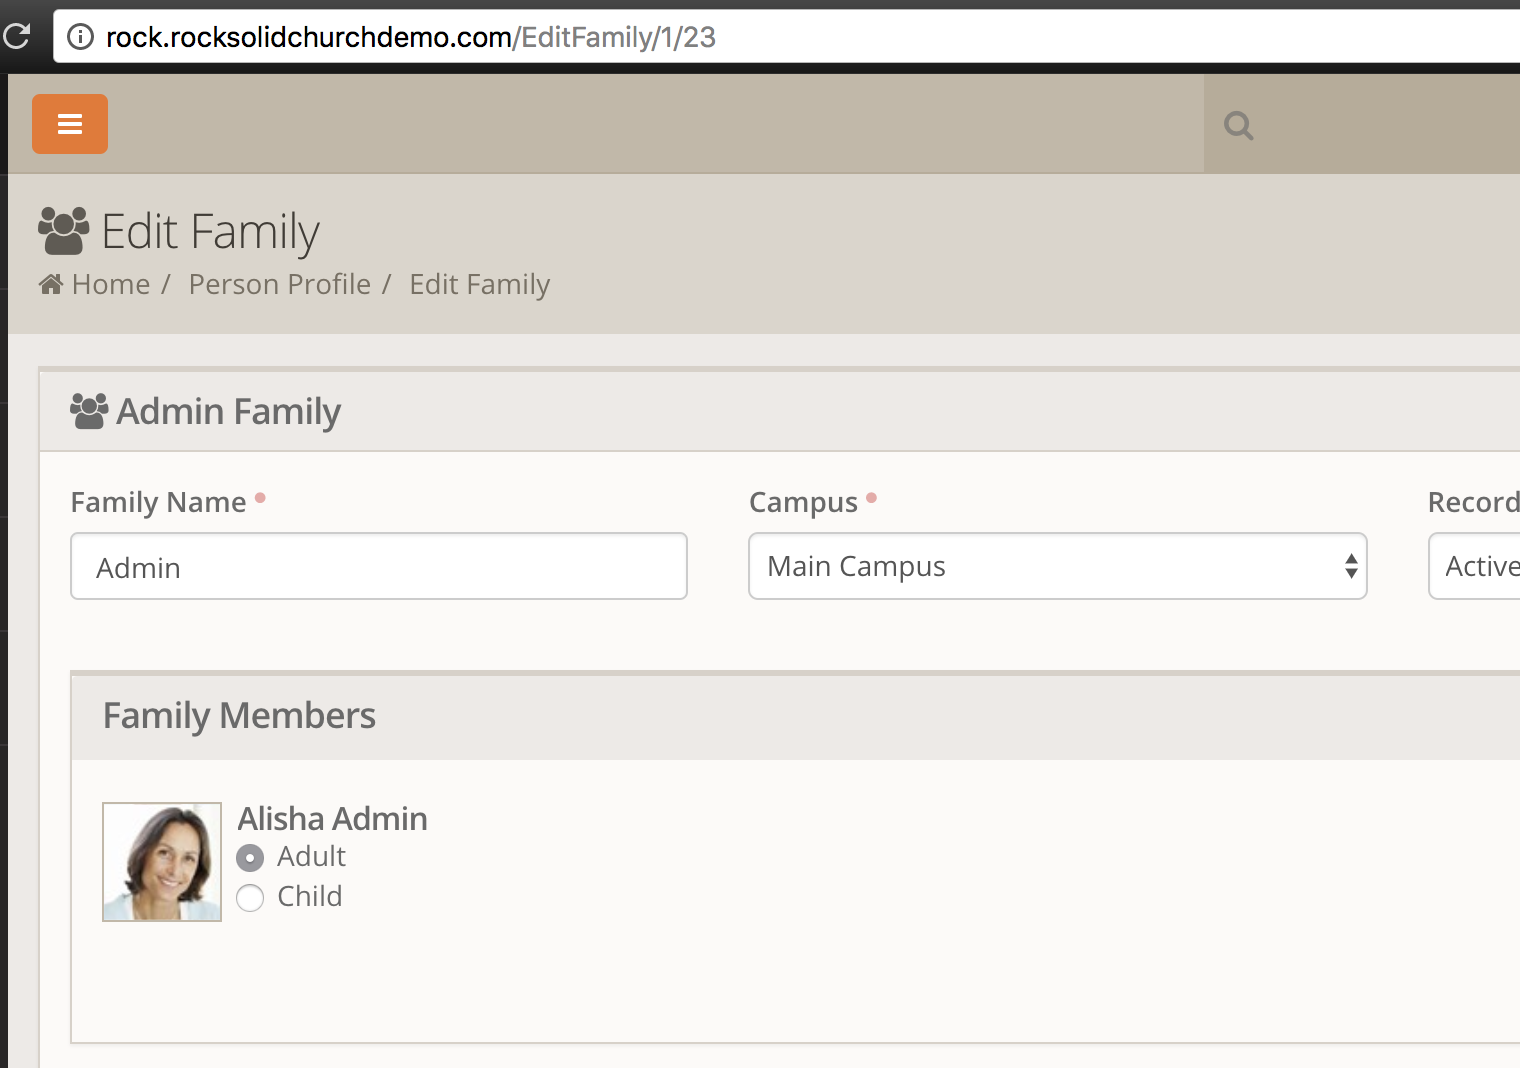Click the Alisha Admin name text
Image resolution: width=1520 pixels, height=1068 pixels.
[332, 819]
